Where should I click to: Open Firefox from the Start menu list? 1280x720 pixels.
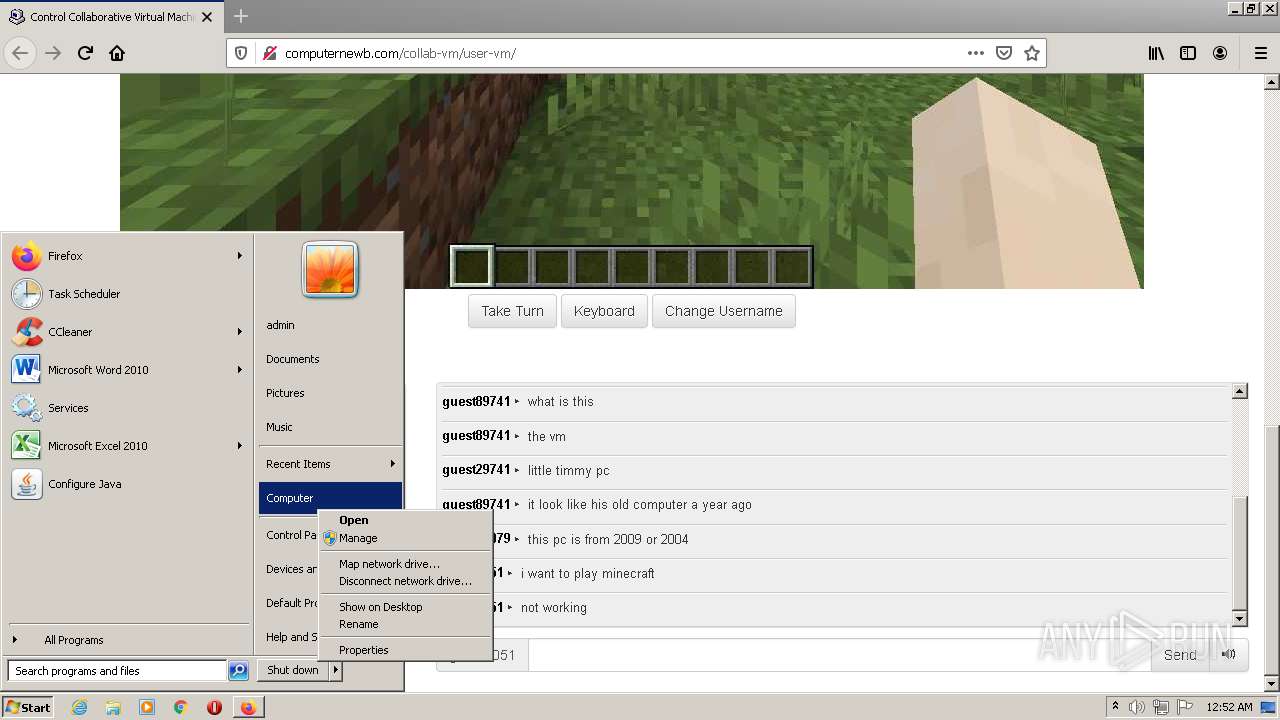pos(128,256)
